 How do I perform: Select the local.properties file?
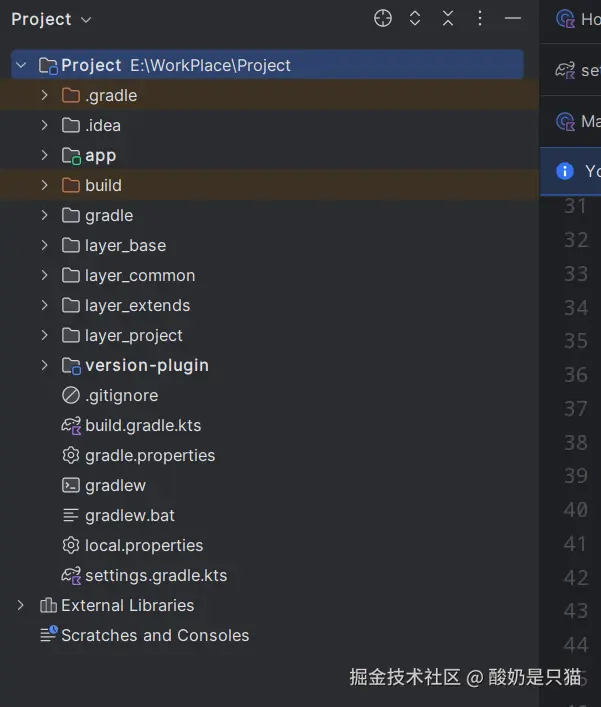[x=144, y=545]
